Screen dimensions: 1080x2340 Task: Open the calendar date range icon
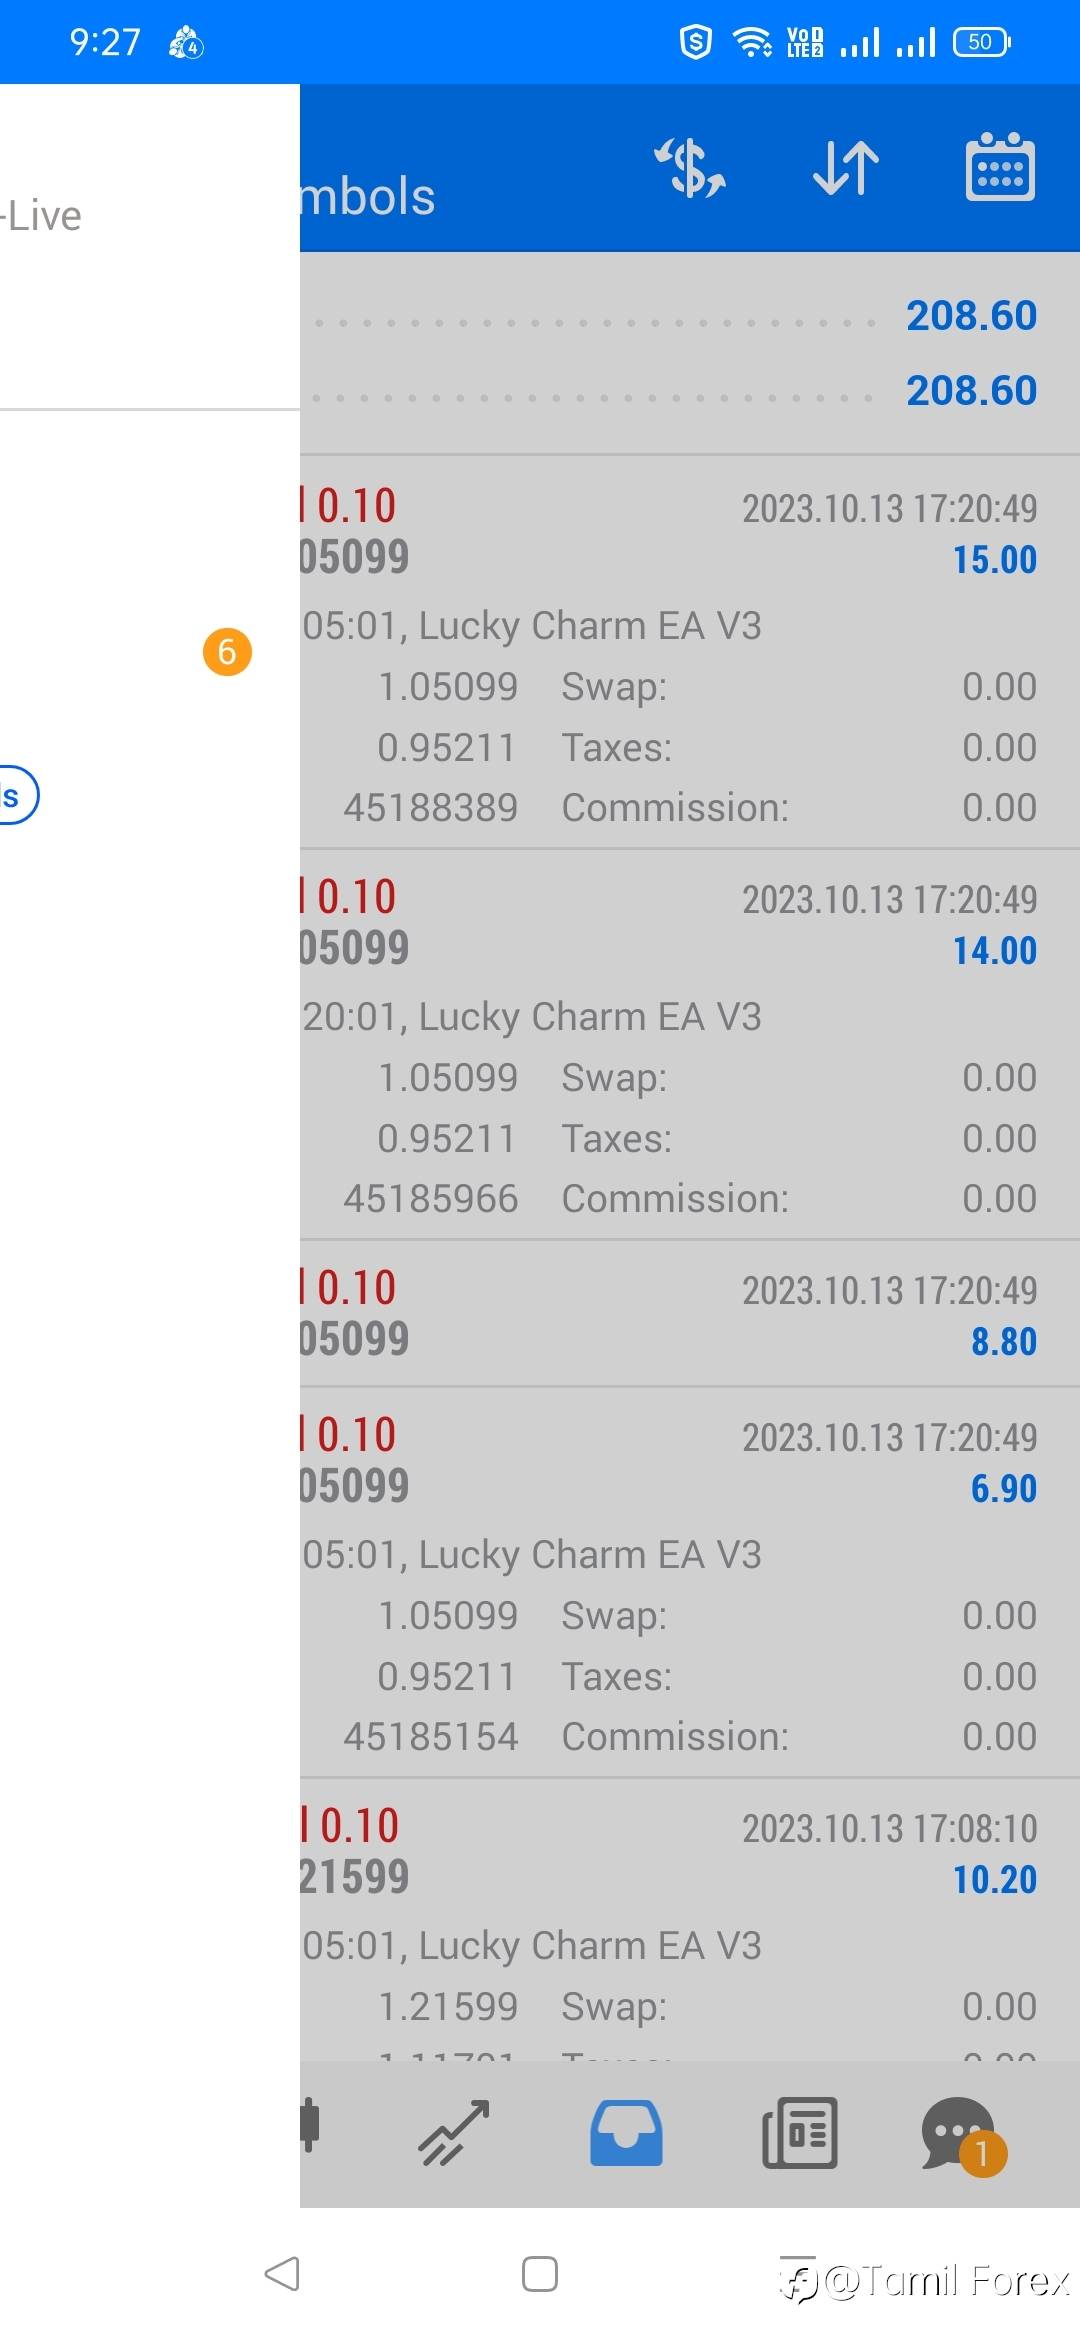click(x=1000, y=168)
